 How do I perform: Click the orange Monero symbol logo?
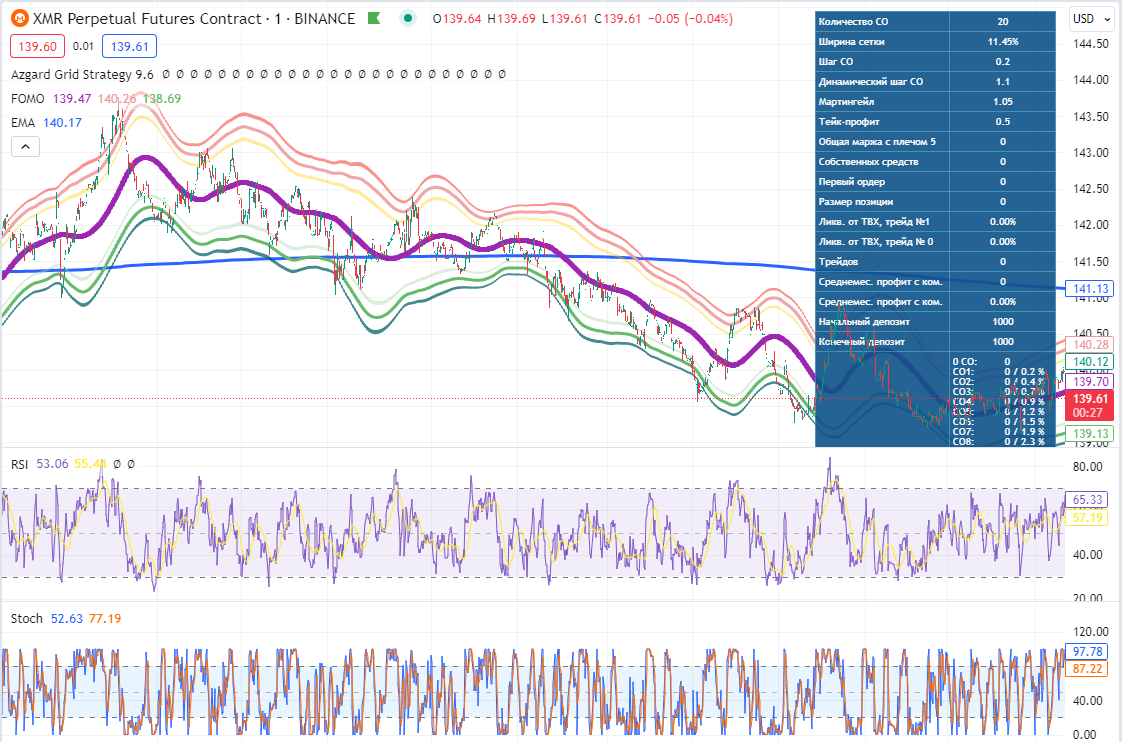point(19,18)
